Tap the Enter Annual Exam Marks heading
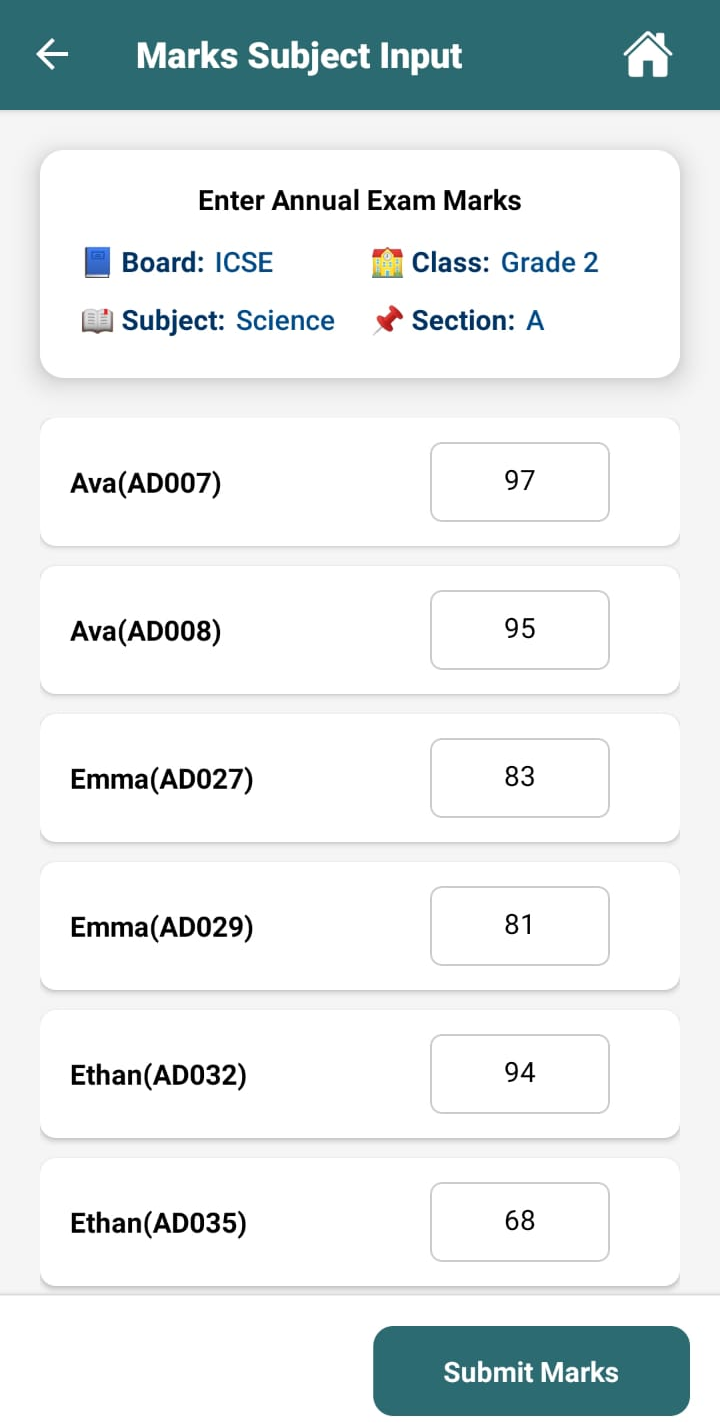This screenshot has height=1424, width=720. click(x=360, y=201)
